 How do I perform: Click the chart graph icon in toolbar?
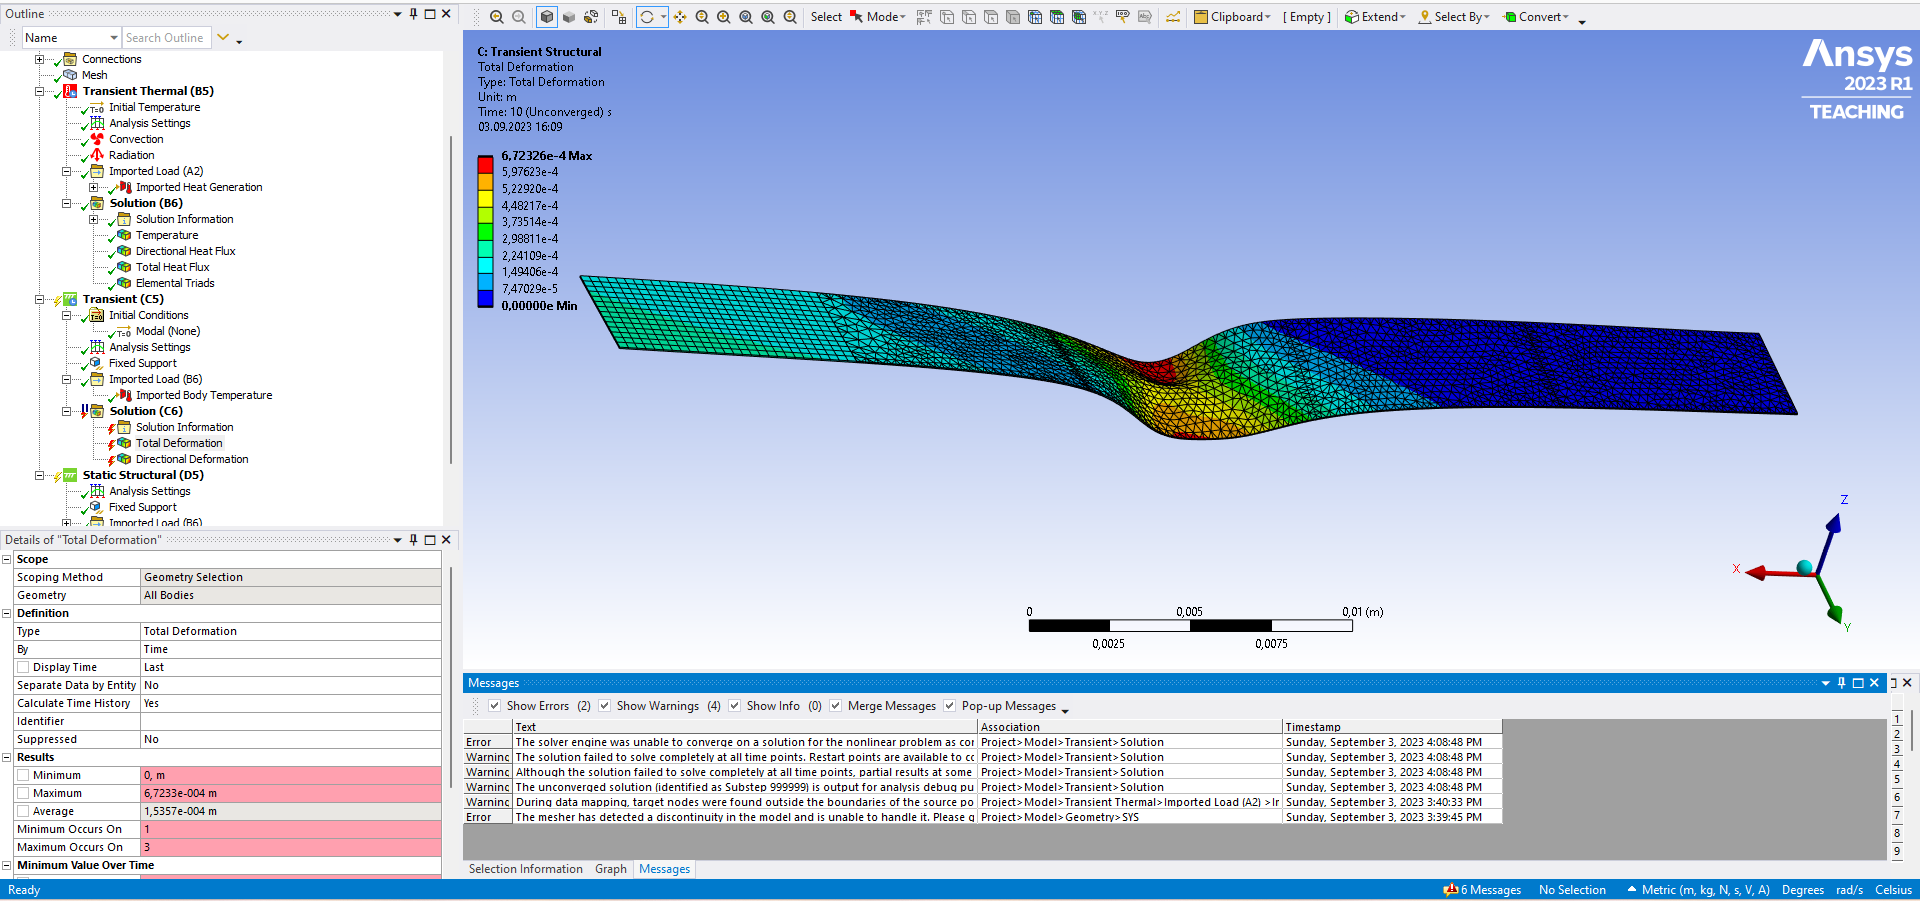1172,17
